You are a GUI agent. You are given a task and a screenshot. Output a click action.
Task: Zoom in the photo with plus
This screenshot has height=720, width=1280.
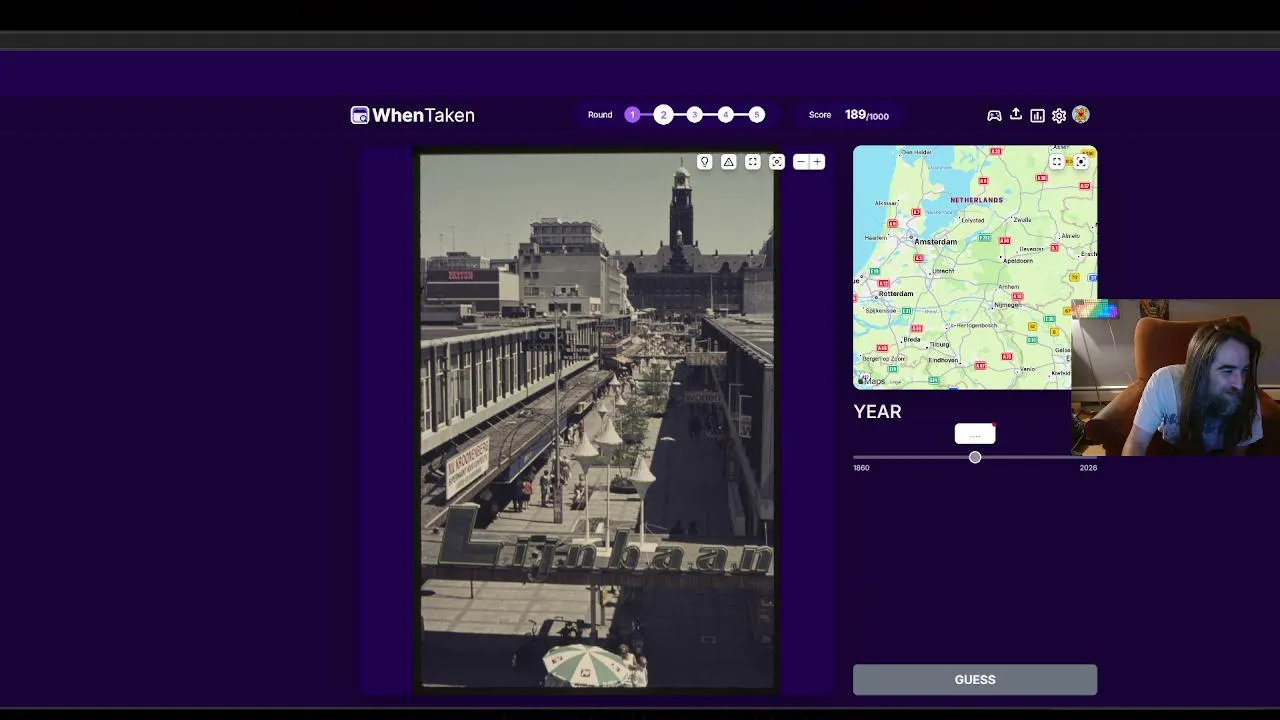817,162
